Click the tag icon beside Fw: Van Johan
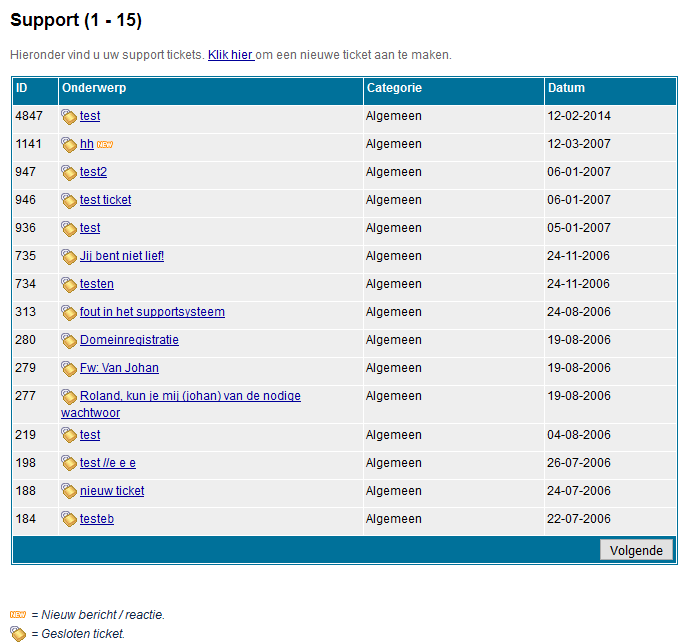Screen dimensions: 688x644 [x=69, y=369]
